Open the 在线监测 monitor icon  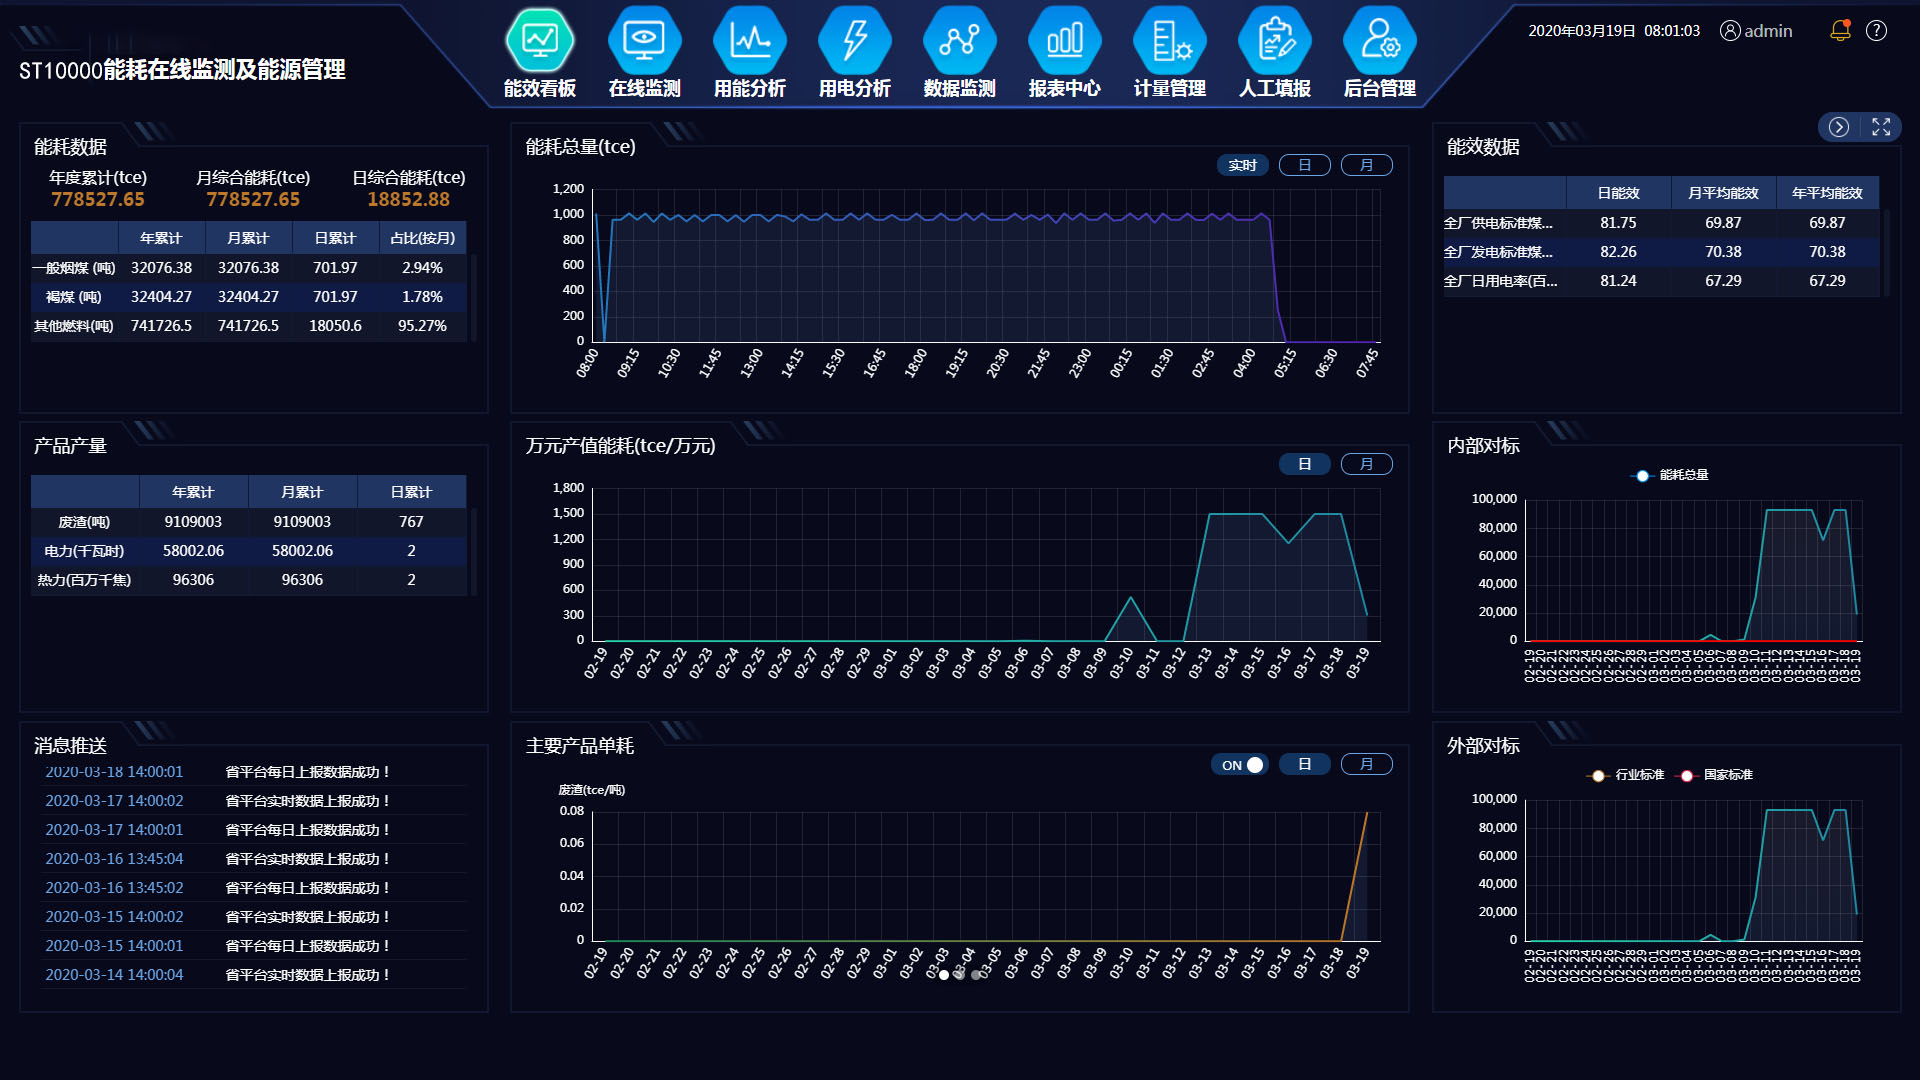[x=644, y=42]
